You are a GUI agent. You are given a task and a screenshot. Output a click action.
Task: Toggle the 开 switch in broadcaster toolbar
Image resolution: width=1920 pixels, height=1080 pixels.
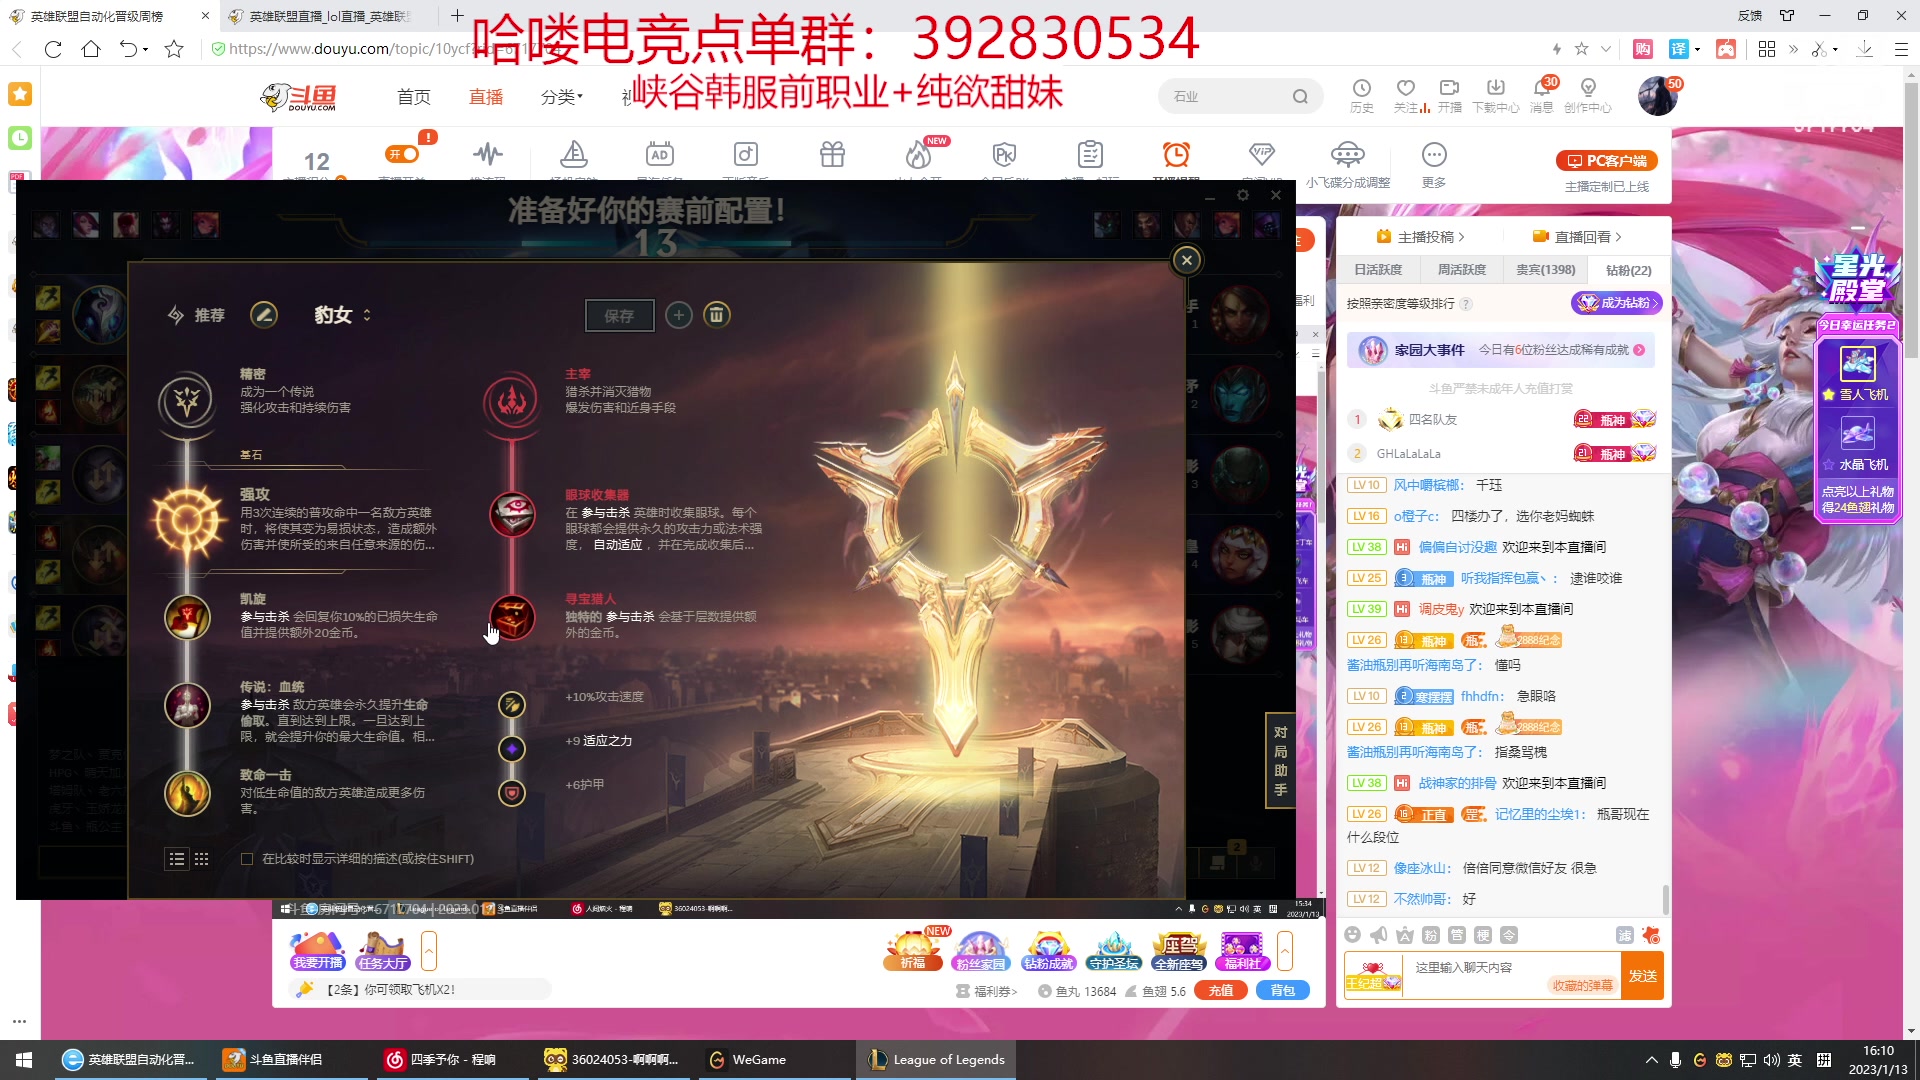tap(404, 154)
